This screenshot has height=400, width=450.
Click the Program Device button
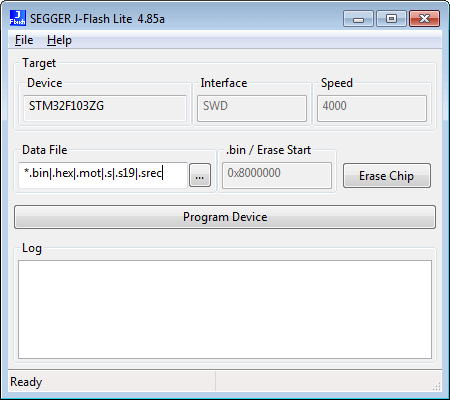[x=225, y=217]
